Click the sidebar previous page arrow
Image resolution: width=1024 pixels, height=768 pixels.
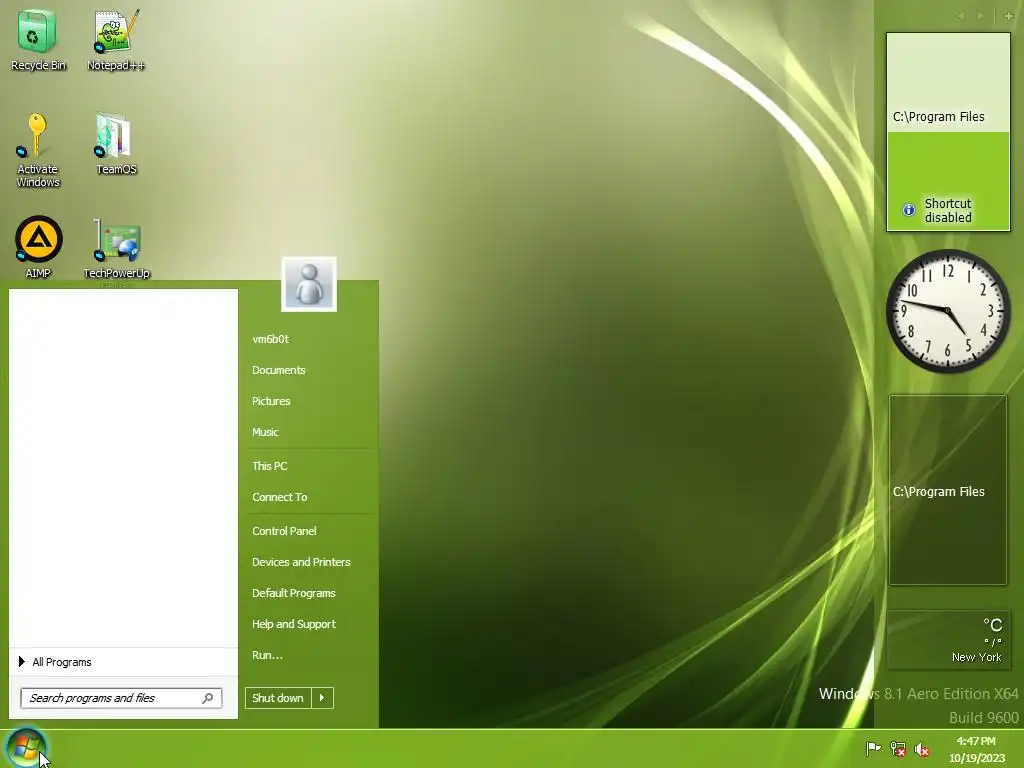961,15
